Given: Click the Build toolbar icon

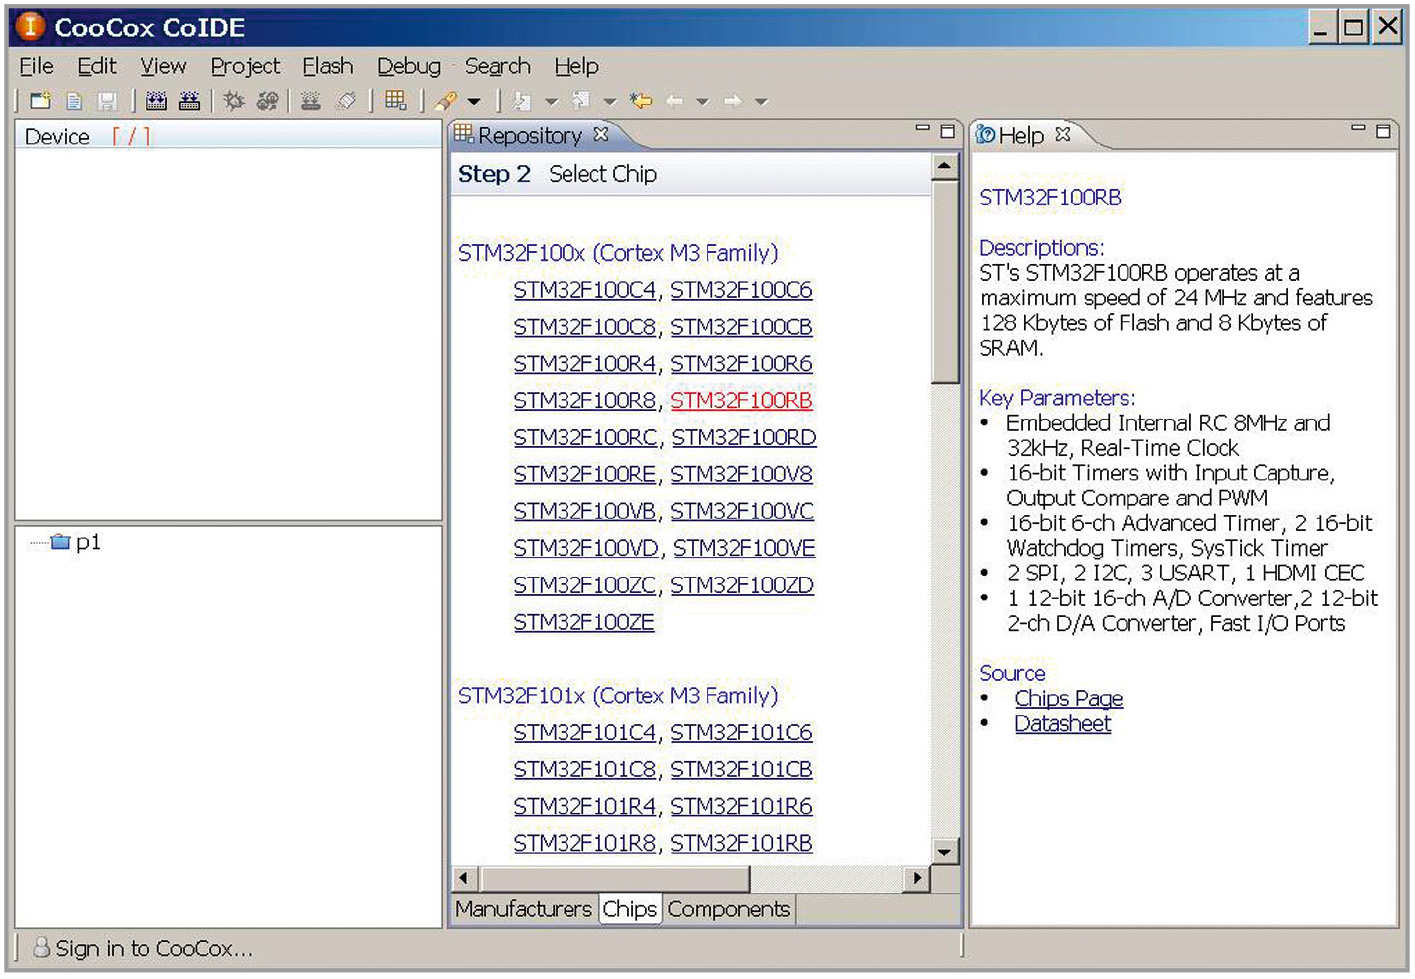Looking at the screenshot, I should (156, 101).
